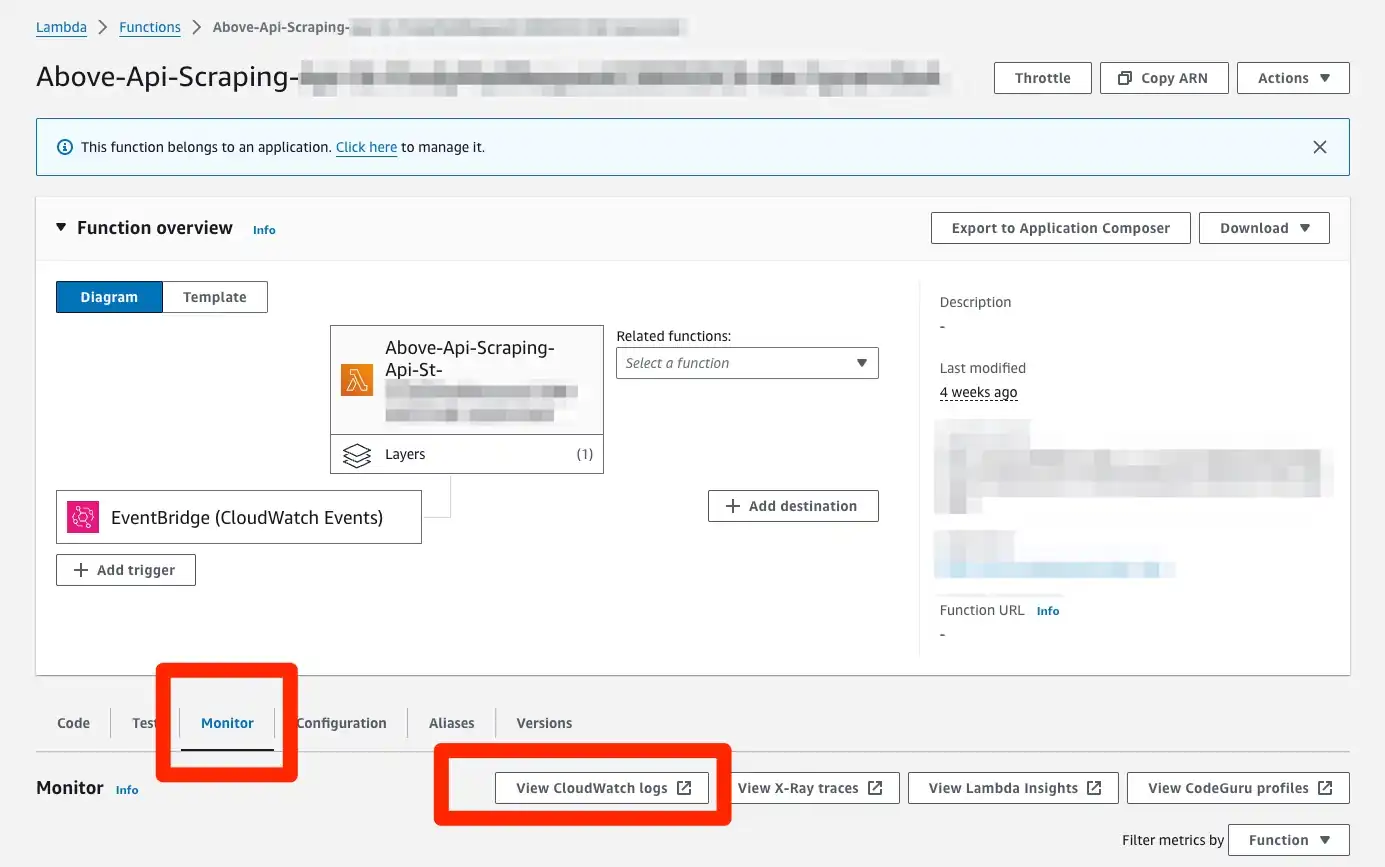The height and width of the screenshot is (867, 1385).
Task: Open Filter metrics by Function dropdown
Action: (1288, 840)
